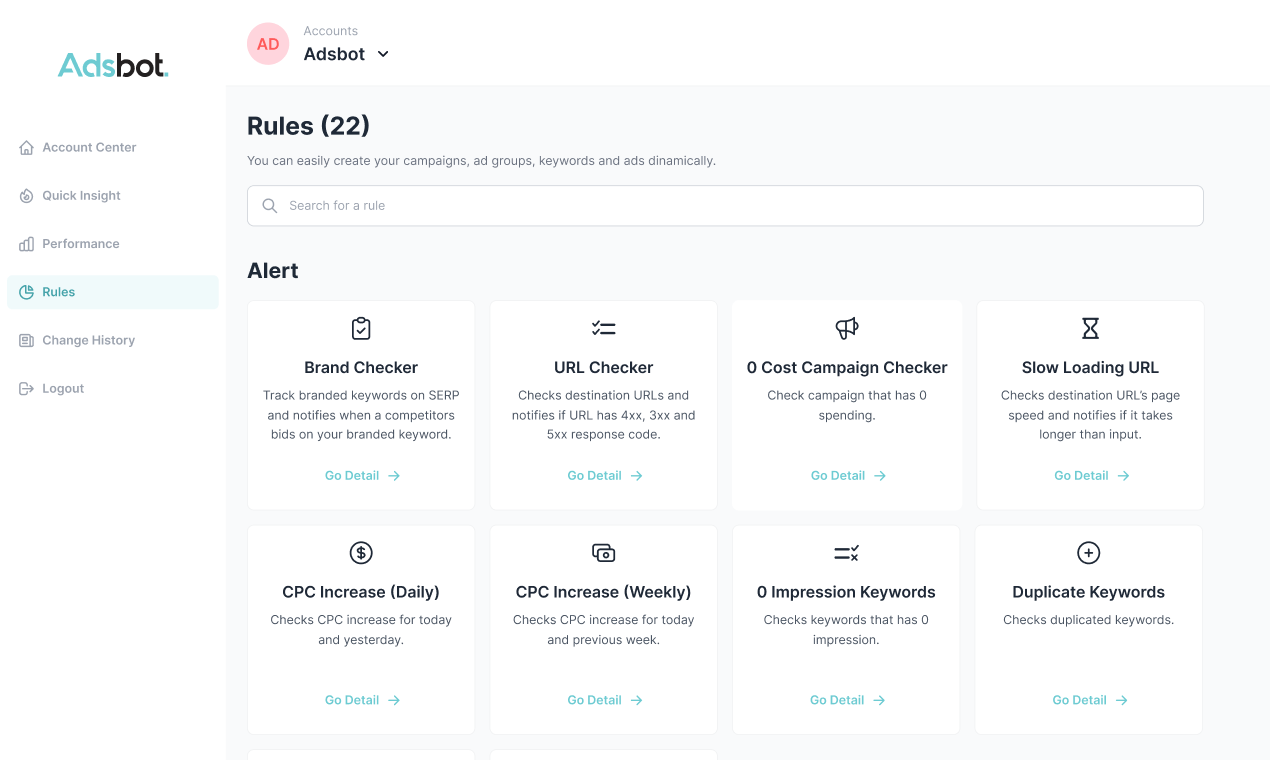Click the Slow Loading URL hourglass icon
1270x760 pixels.
coord(1090,328)
